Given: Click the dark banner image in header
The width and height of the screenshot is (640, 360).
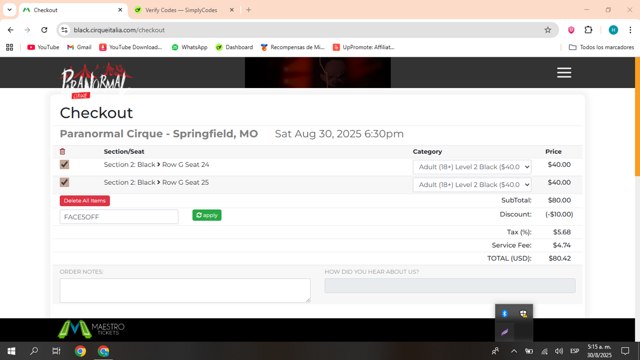Looking at the screenshot, I should pyautogui.click(x=318, y=73).
